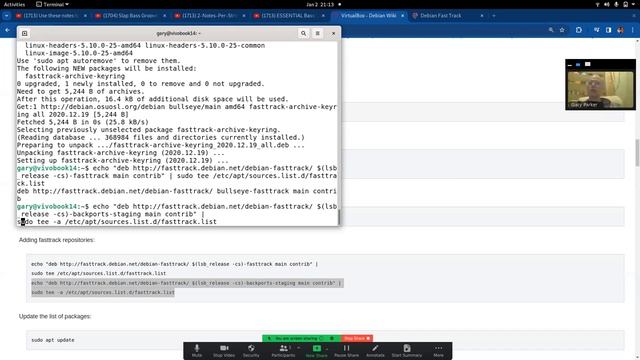640x360 pixels.
Task: Click the 'Update the list of packages:' text
Action: click(55, 316)
